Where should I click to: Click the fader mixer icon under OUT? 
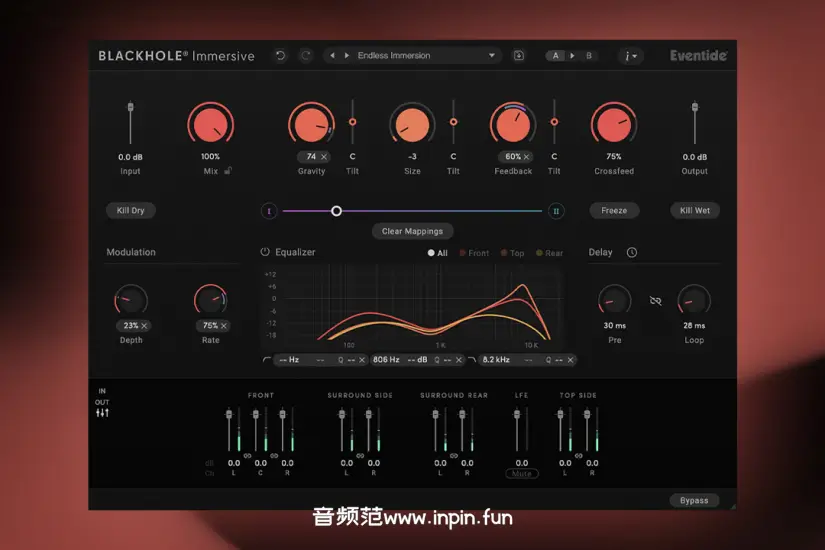pos(102,414)
